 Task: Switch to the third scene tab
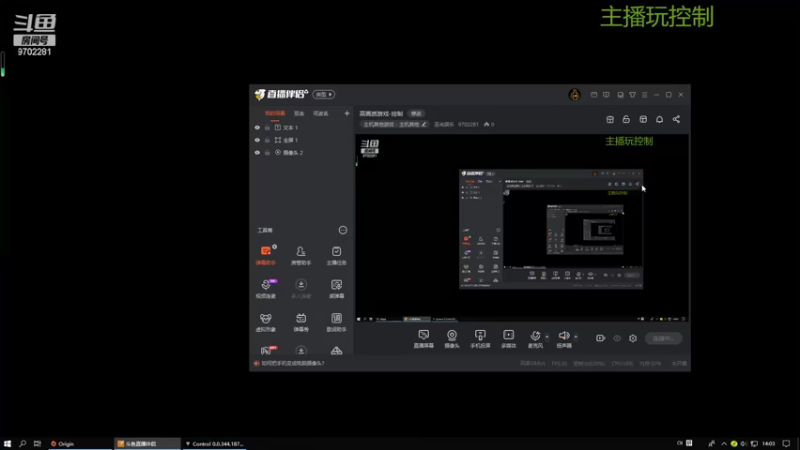click(320, 113)
